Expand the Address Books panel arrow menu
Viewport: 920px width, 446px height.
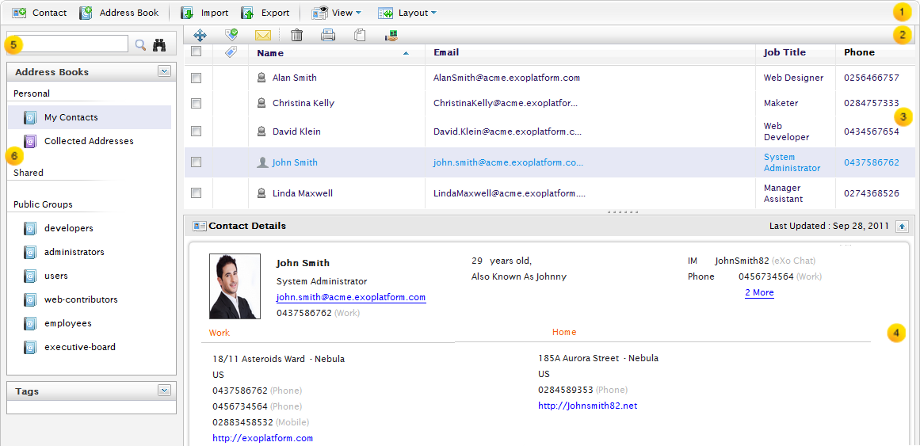[164, 72]
